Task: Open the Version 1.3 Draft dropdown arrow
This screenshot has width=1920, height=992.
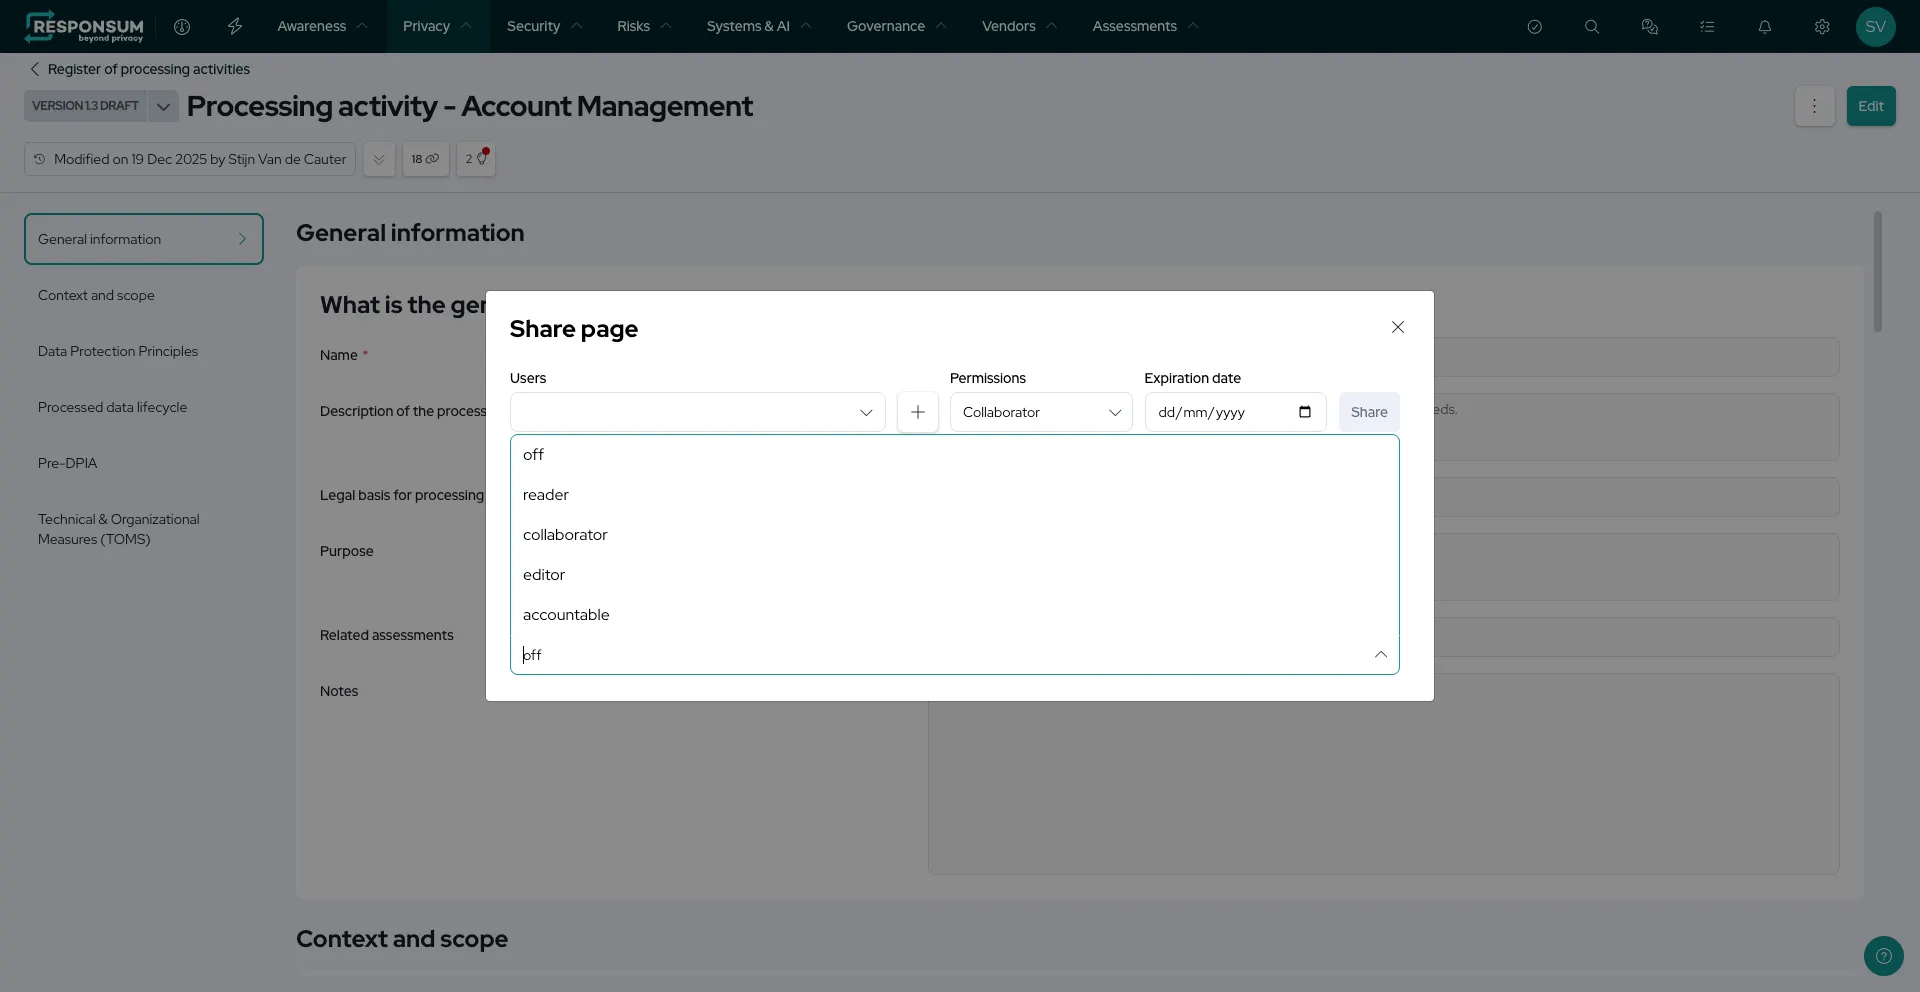Action: point(163,106)
